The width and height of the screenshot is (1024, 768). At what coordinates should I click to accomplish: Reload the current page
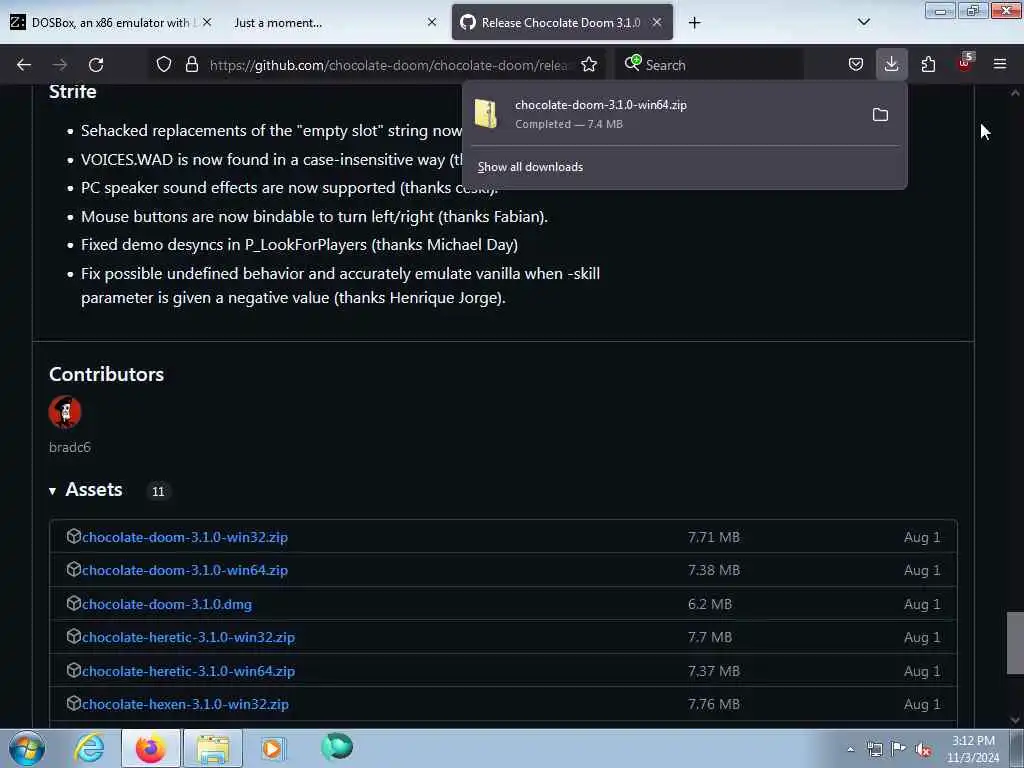(96, 65)
